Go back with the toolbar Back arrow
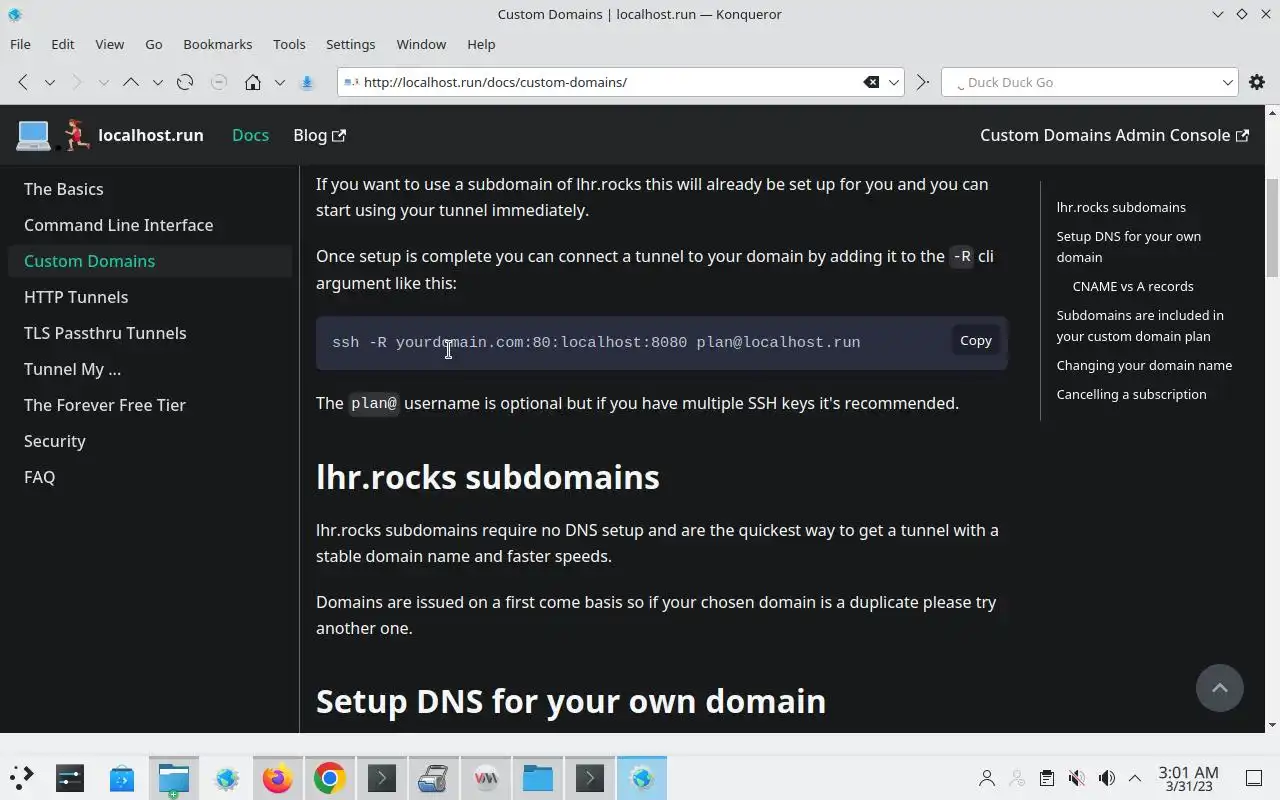 (x=23, y=82)
